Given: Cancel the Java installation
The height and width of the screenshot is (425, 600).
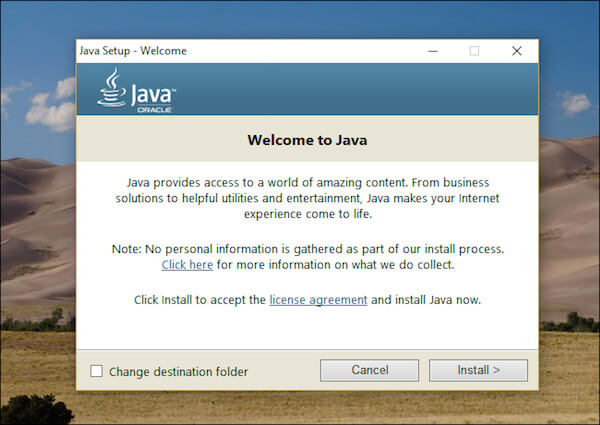Looking at the screenshot, I should click(370, 370).
